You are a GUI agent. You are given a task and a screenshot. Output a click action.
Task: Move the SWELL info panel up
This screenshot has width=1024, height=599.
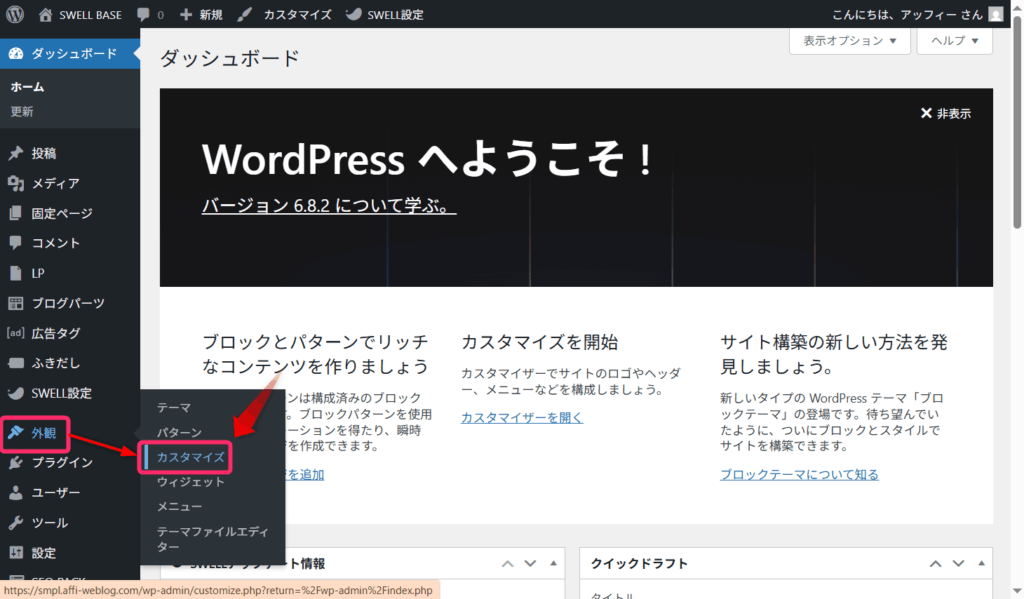pos(507,564)
